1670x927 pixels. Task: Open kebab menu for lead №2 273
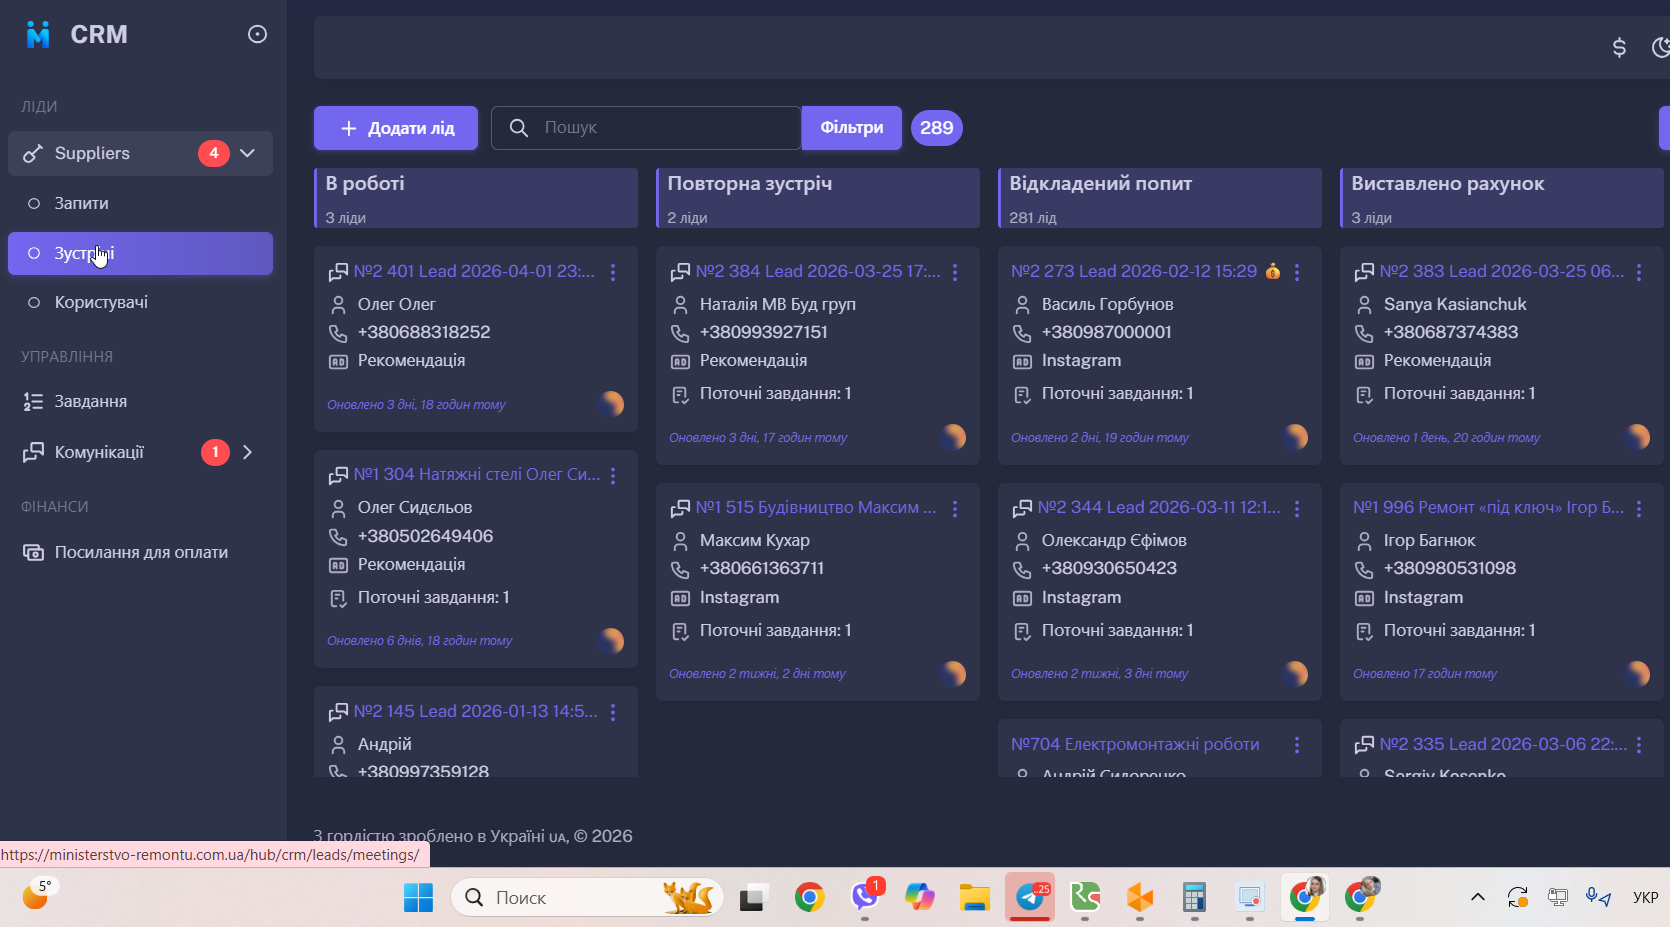(x=1297, y=272)
